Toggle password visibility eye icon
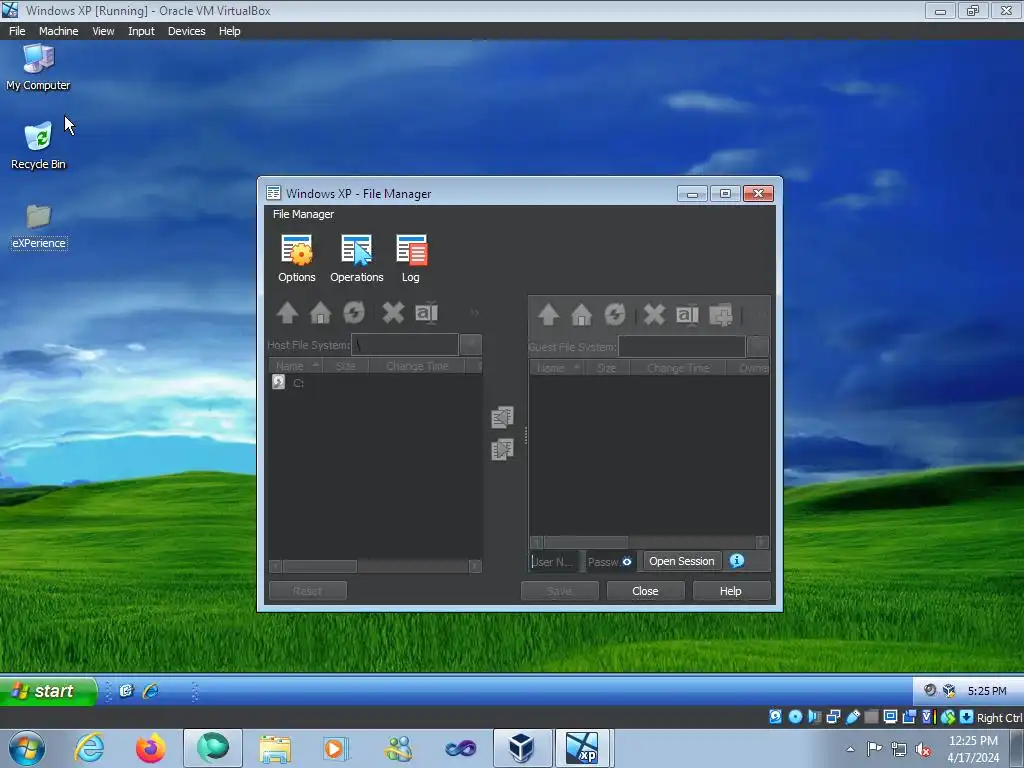Image resolution: width=1024 pixels, height=768 pixels. tap(627, 561)
